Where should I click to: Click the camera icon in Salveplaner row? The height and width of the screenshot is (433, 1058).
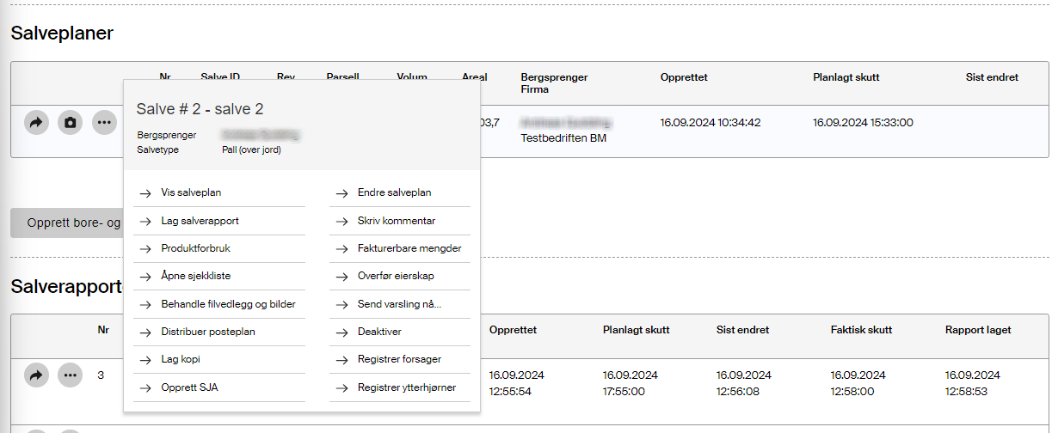coord(70,123)
